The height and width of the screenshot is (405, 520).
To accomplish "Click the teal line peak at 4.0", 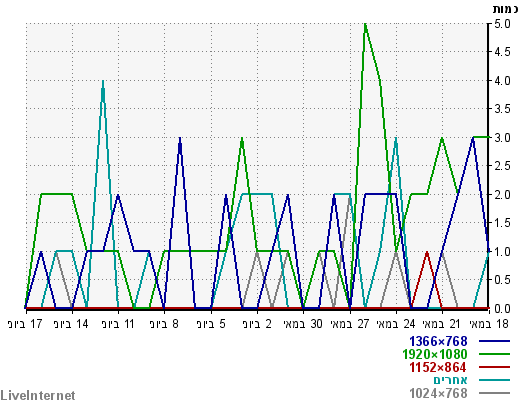I will click(103, 81).
